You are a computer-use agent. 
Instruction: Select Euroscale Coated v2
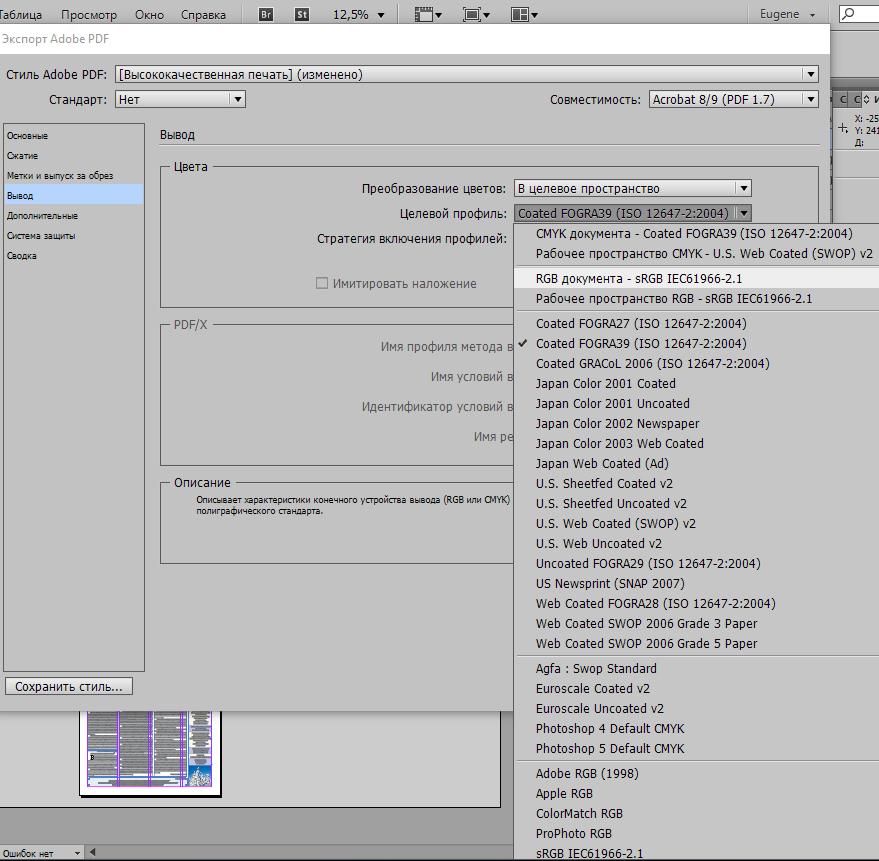[696, 688]
